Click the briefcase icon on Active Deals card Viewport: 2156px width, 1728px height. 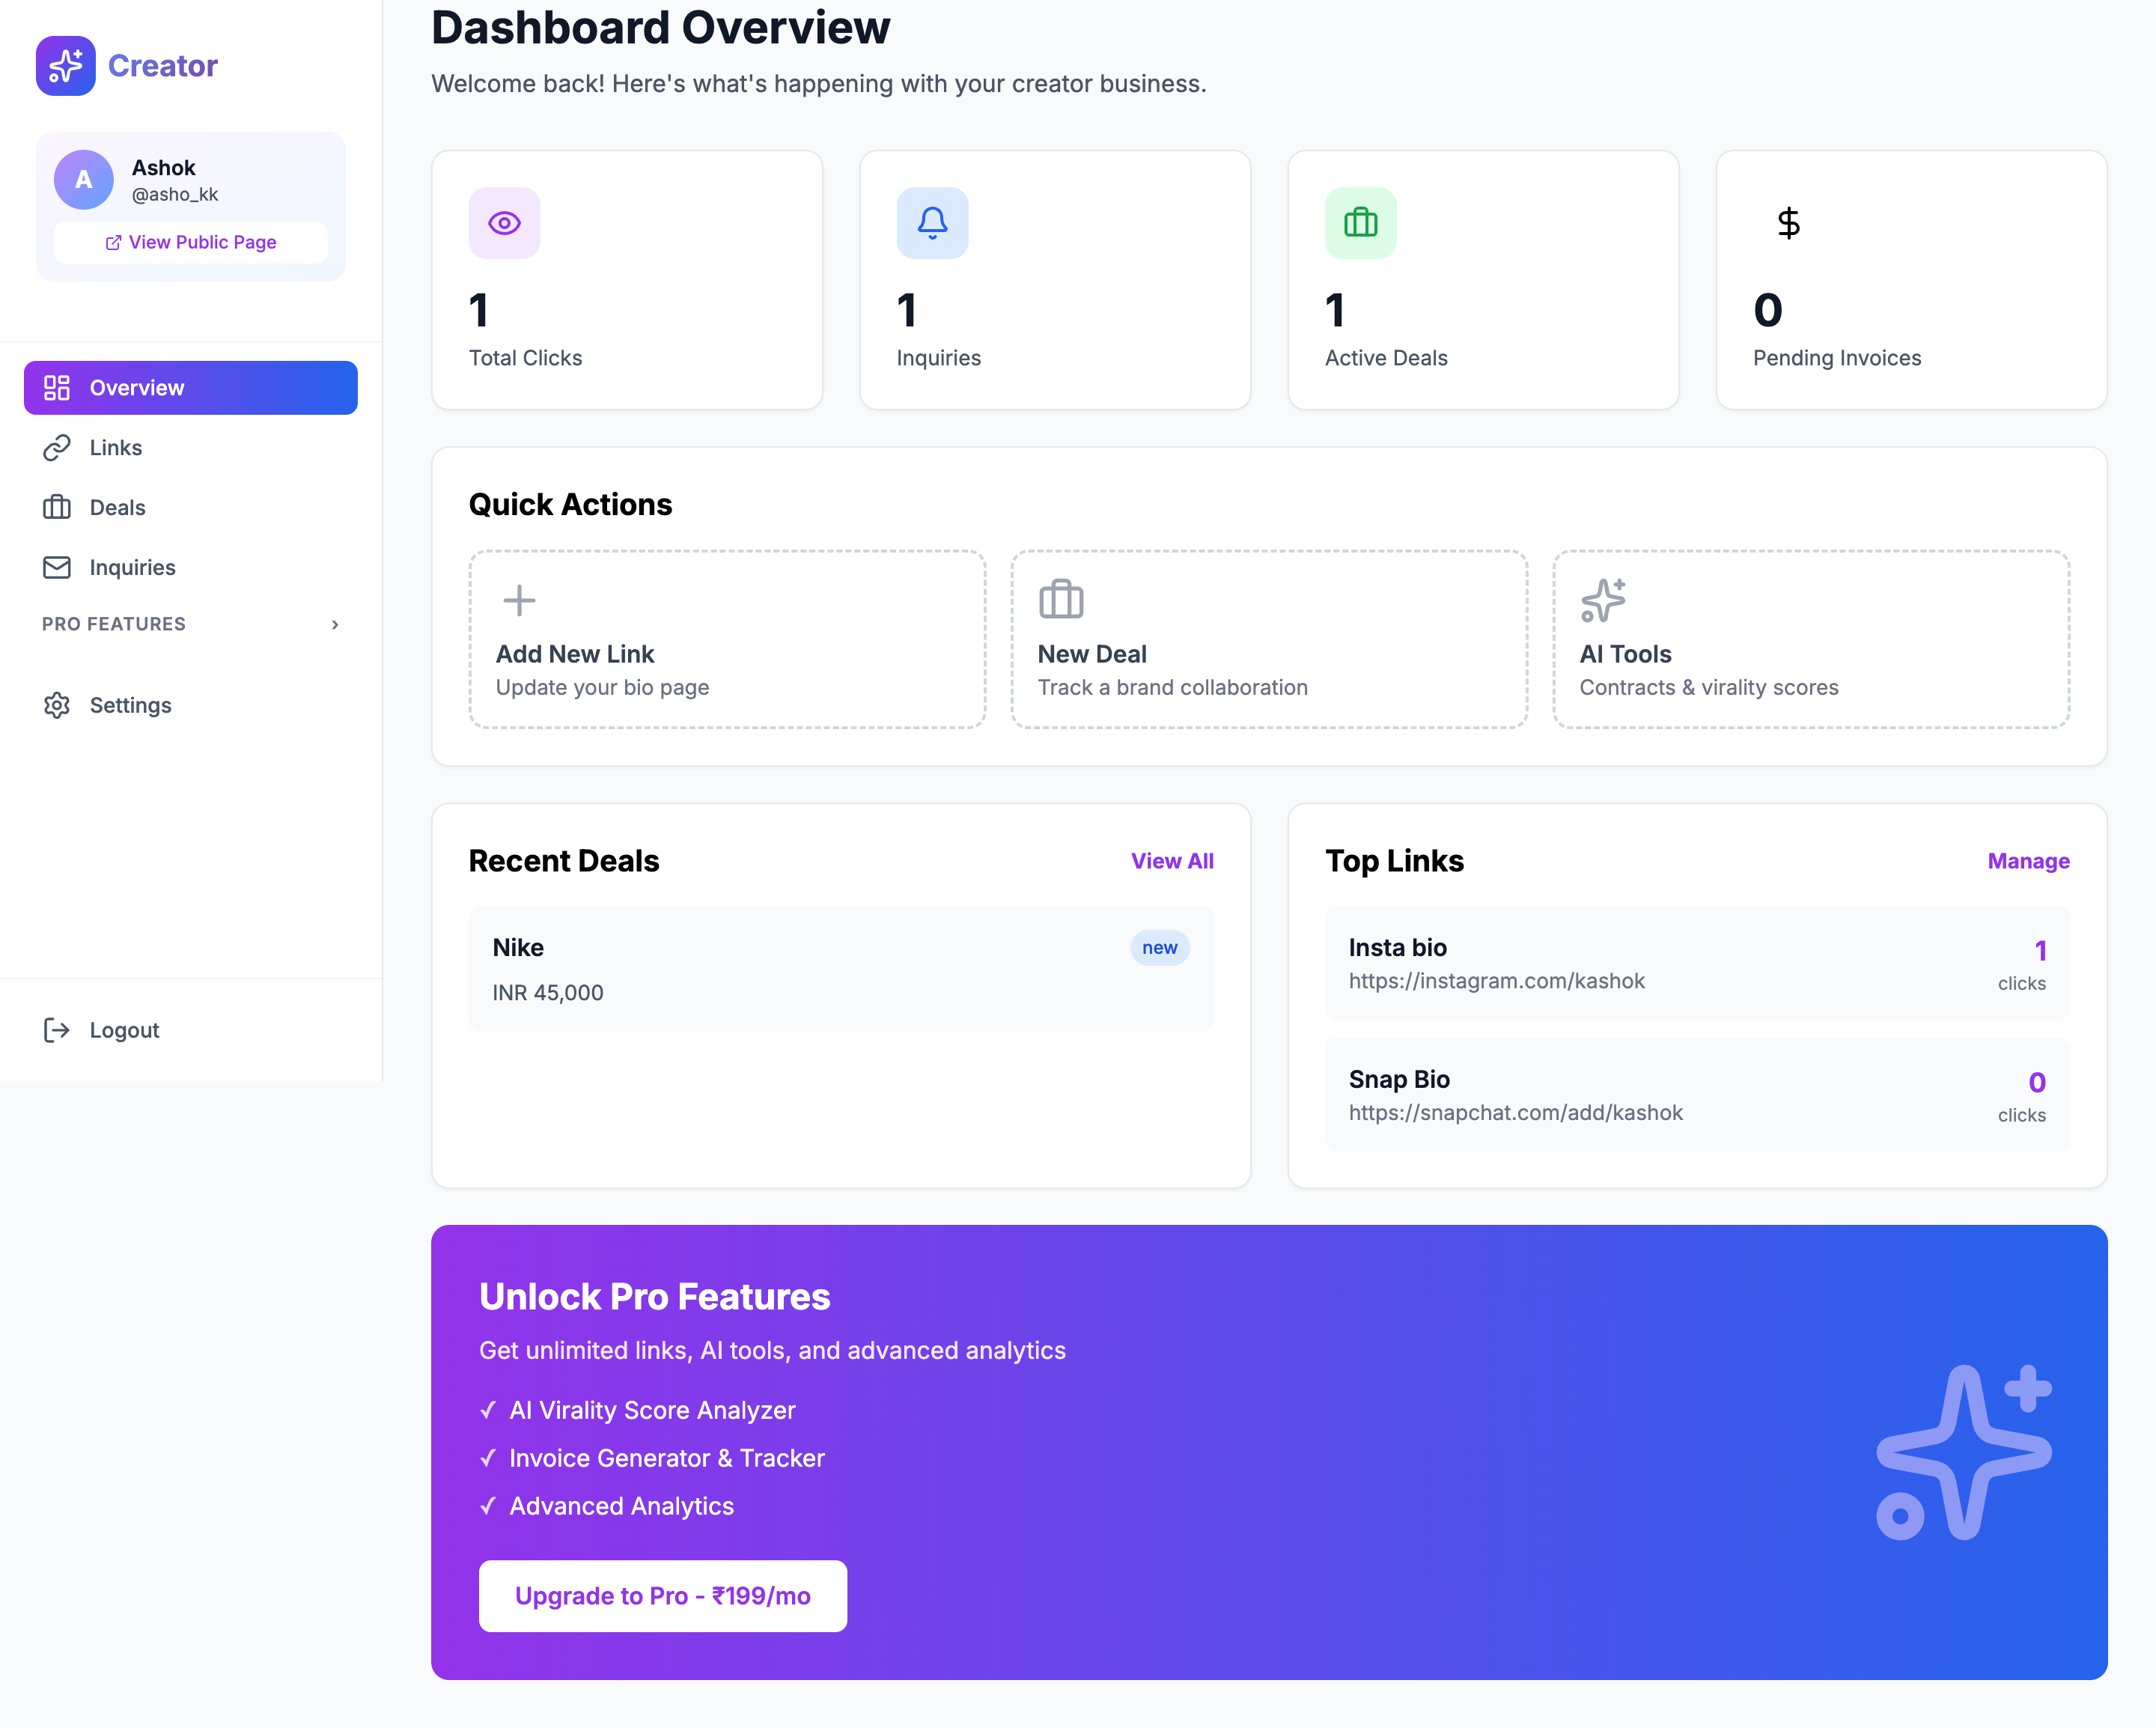1360,222
